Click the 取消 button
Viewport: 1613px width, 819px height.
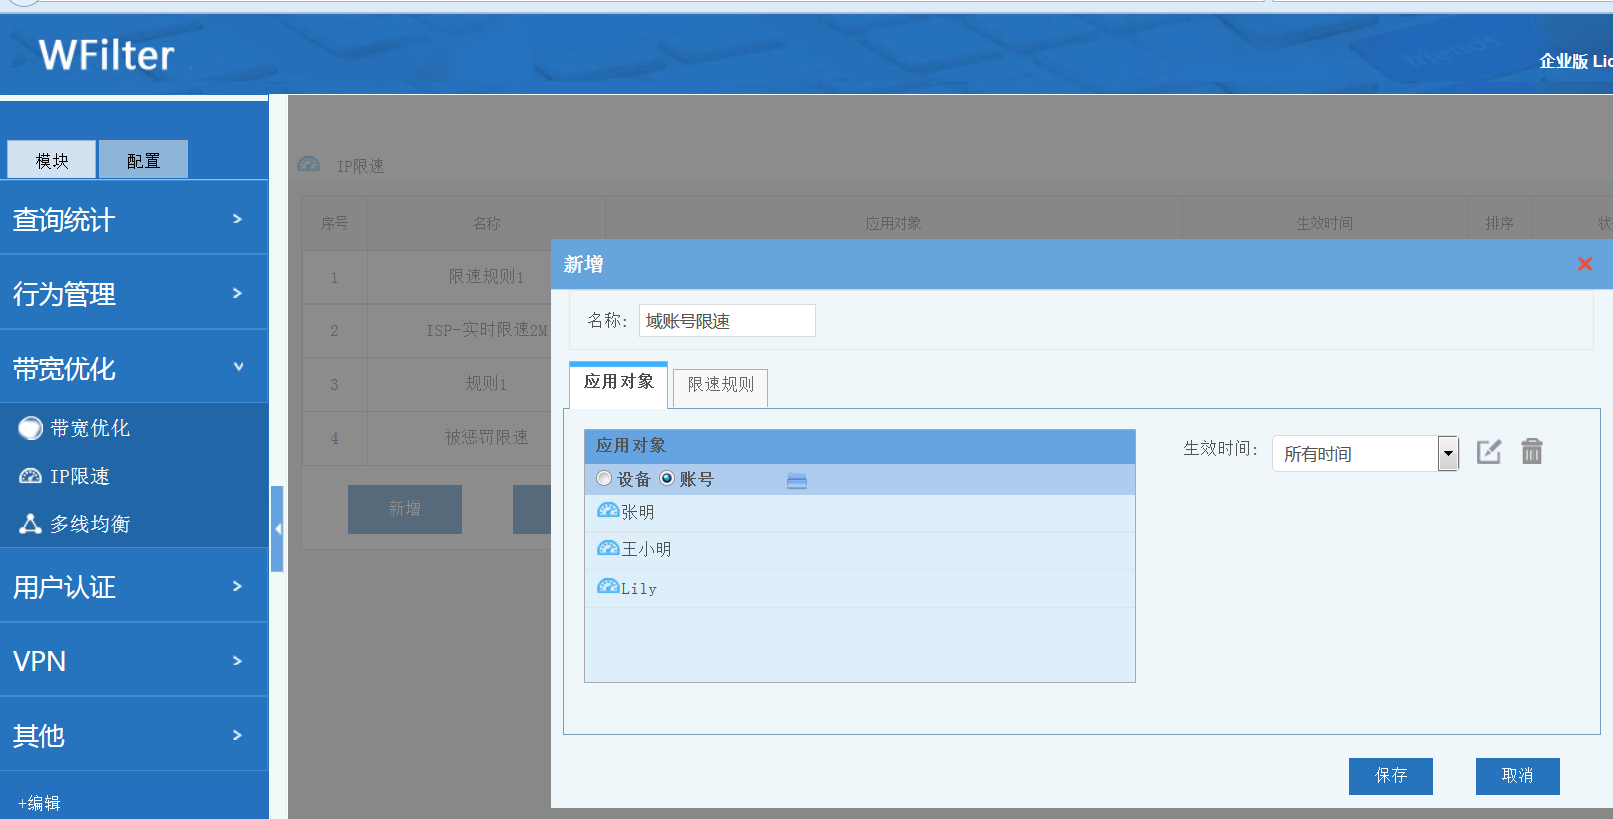pyautogui.click(x=1517, y=776)
